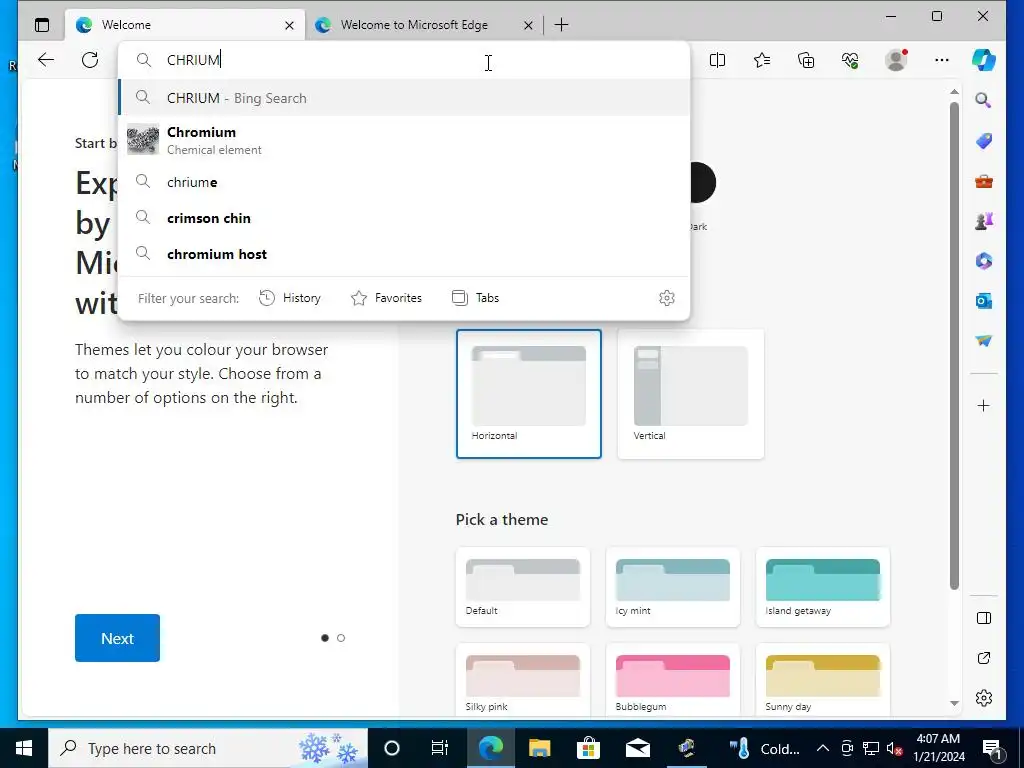Filter search by Tabs
This screenshot has width=1024, height=768.
(475, 298)
